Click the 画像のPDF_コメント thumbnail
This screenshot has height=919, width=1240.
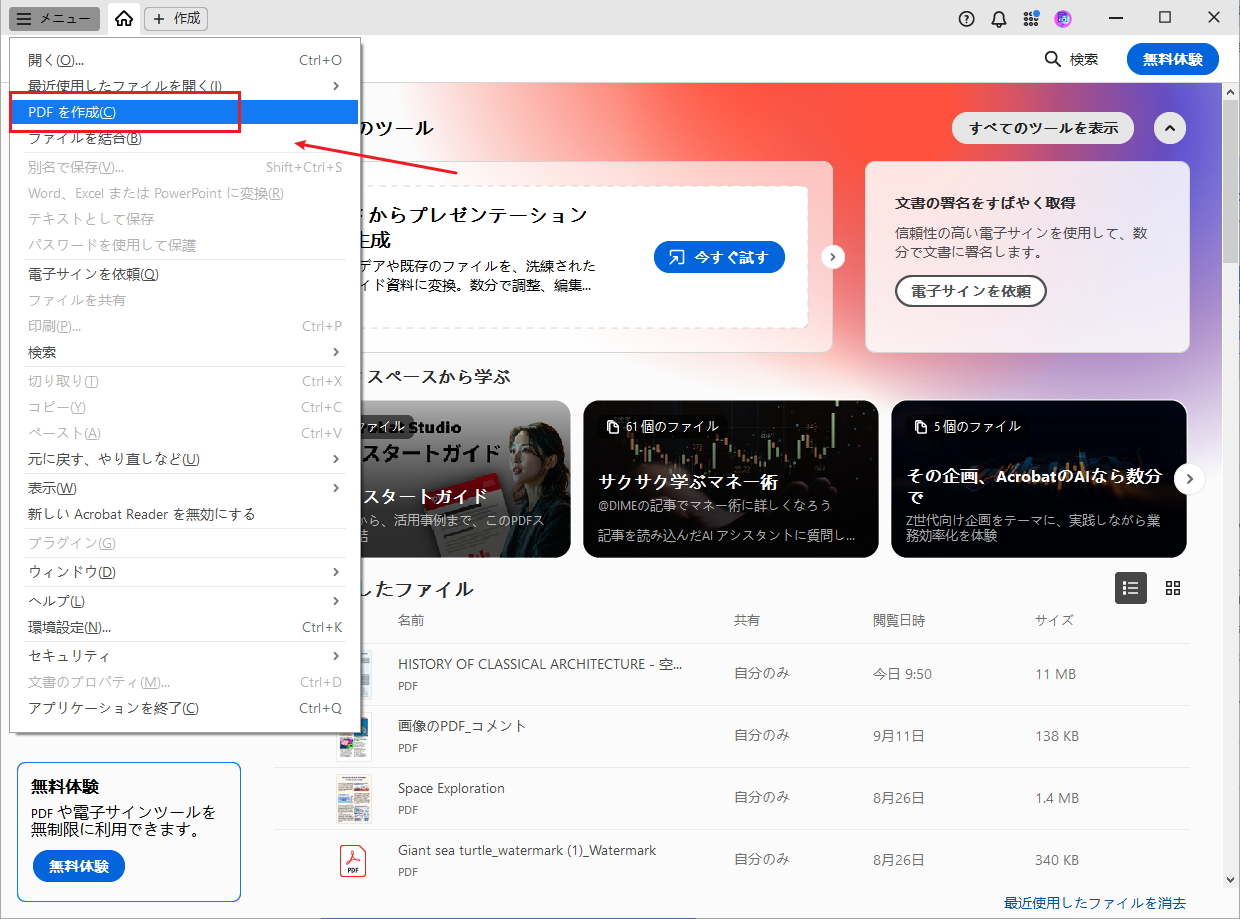[x=354, y=737]
